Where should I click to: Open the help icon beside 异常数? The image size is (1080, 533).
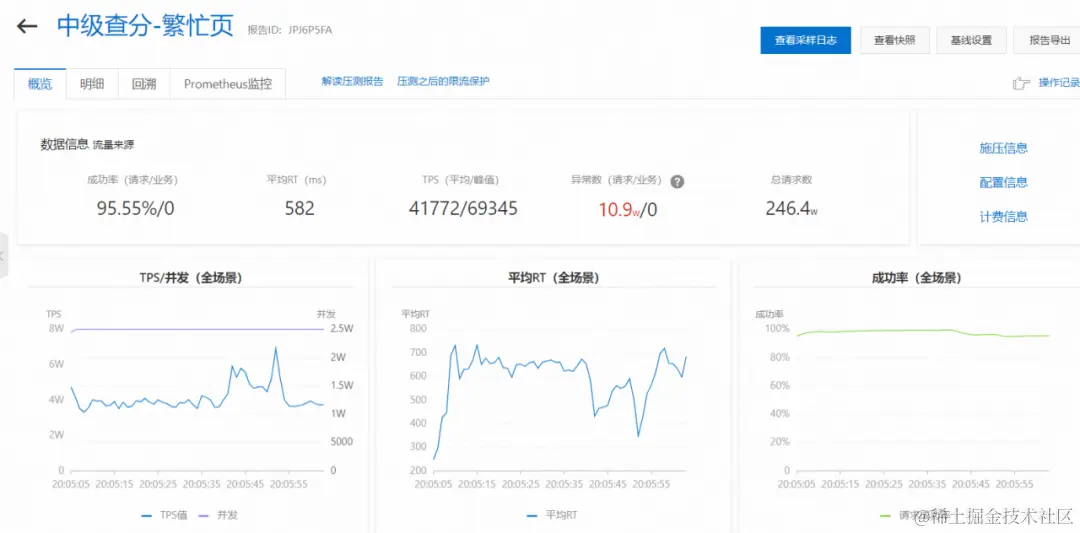pyautogui.click(x=677, y=181)
